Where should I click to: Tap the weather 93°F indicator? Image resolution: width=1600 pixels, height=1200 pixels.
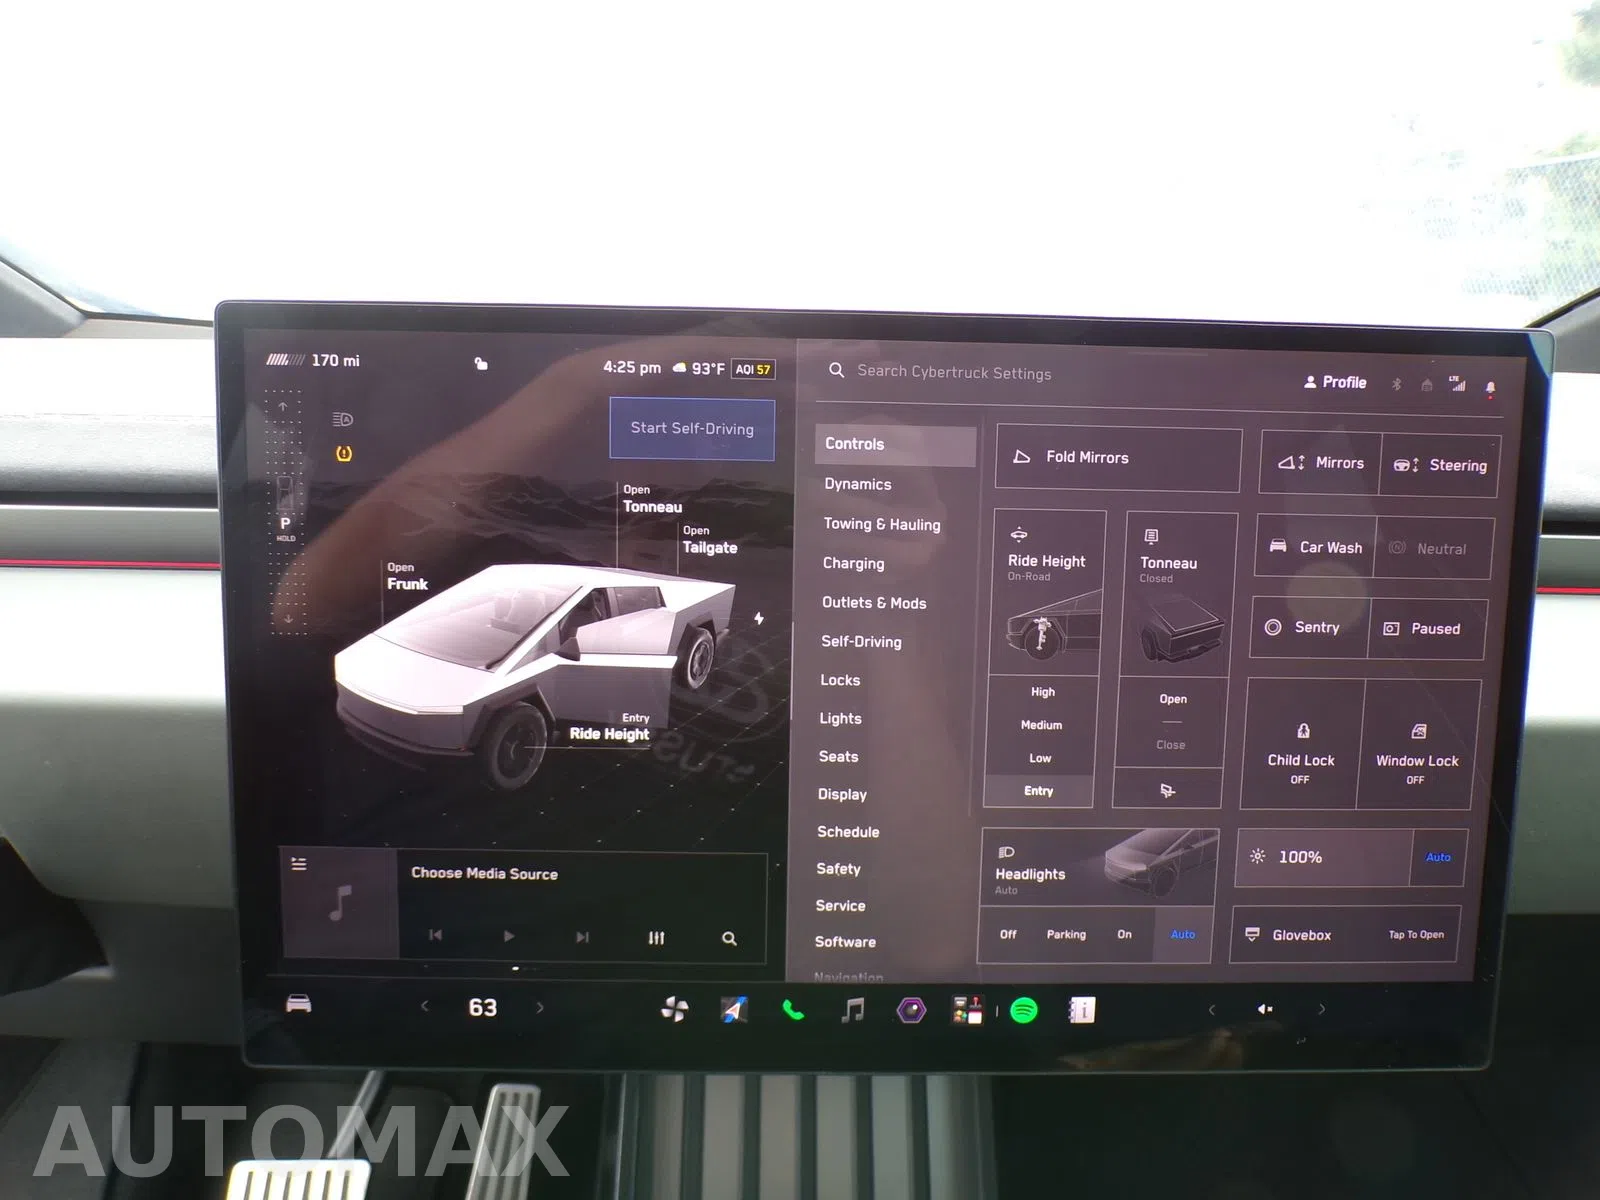coord(698,368)
